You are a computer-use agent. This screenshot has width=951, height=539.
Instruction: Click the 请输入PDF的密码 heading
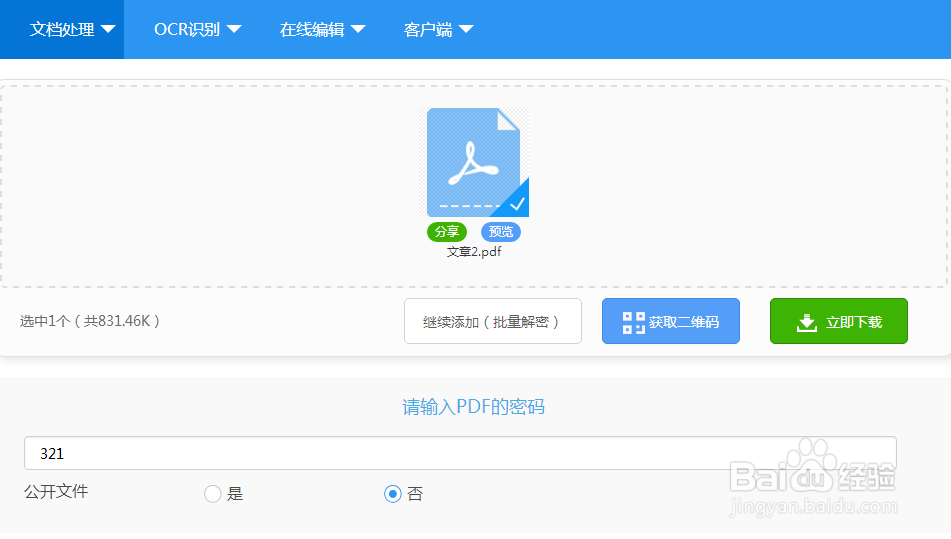click(x=474, y=406)
